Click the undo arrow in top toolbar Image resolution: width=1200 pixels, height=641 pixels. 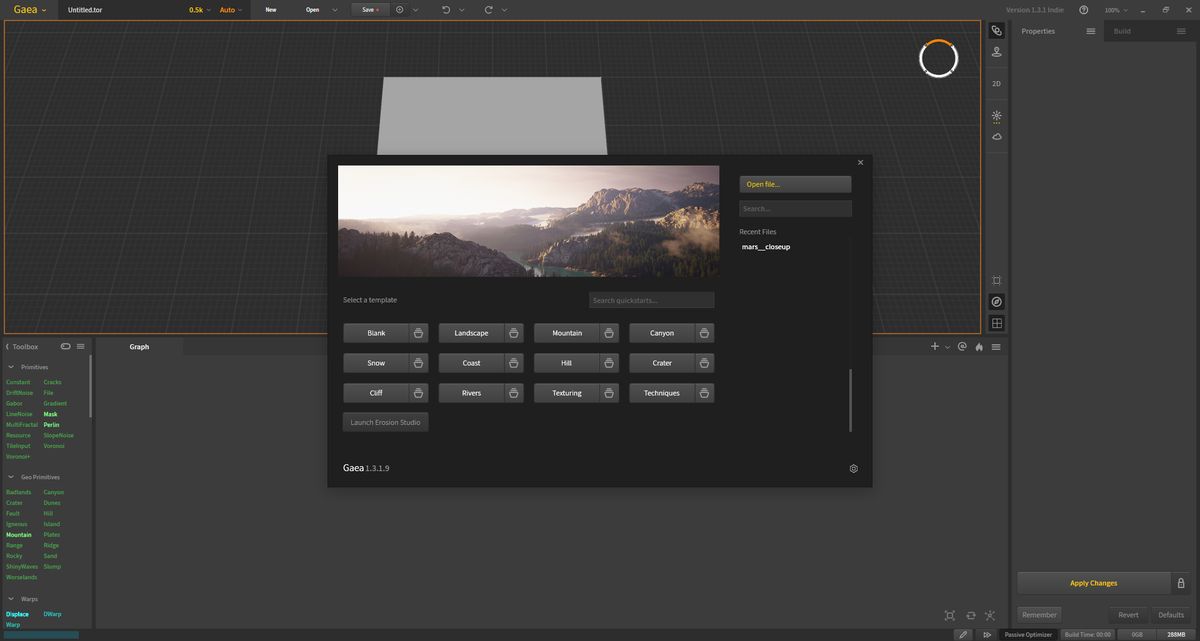coord(446,9)
